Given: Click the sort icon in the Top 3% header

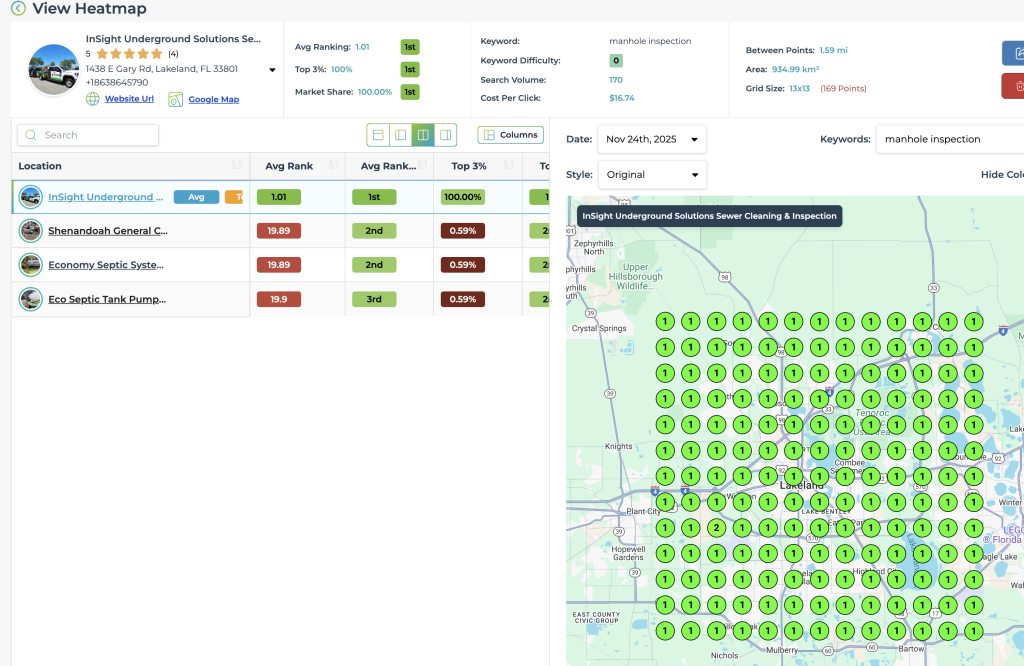Looking at the screenshot, I should tap(509, 165).
